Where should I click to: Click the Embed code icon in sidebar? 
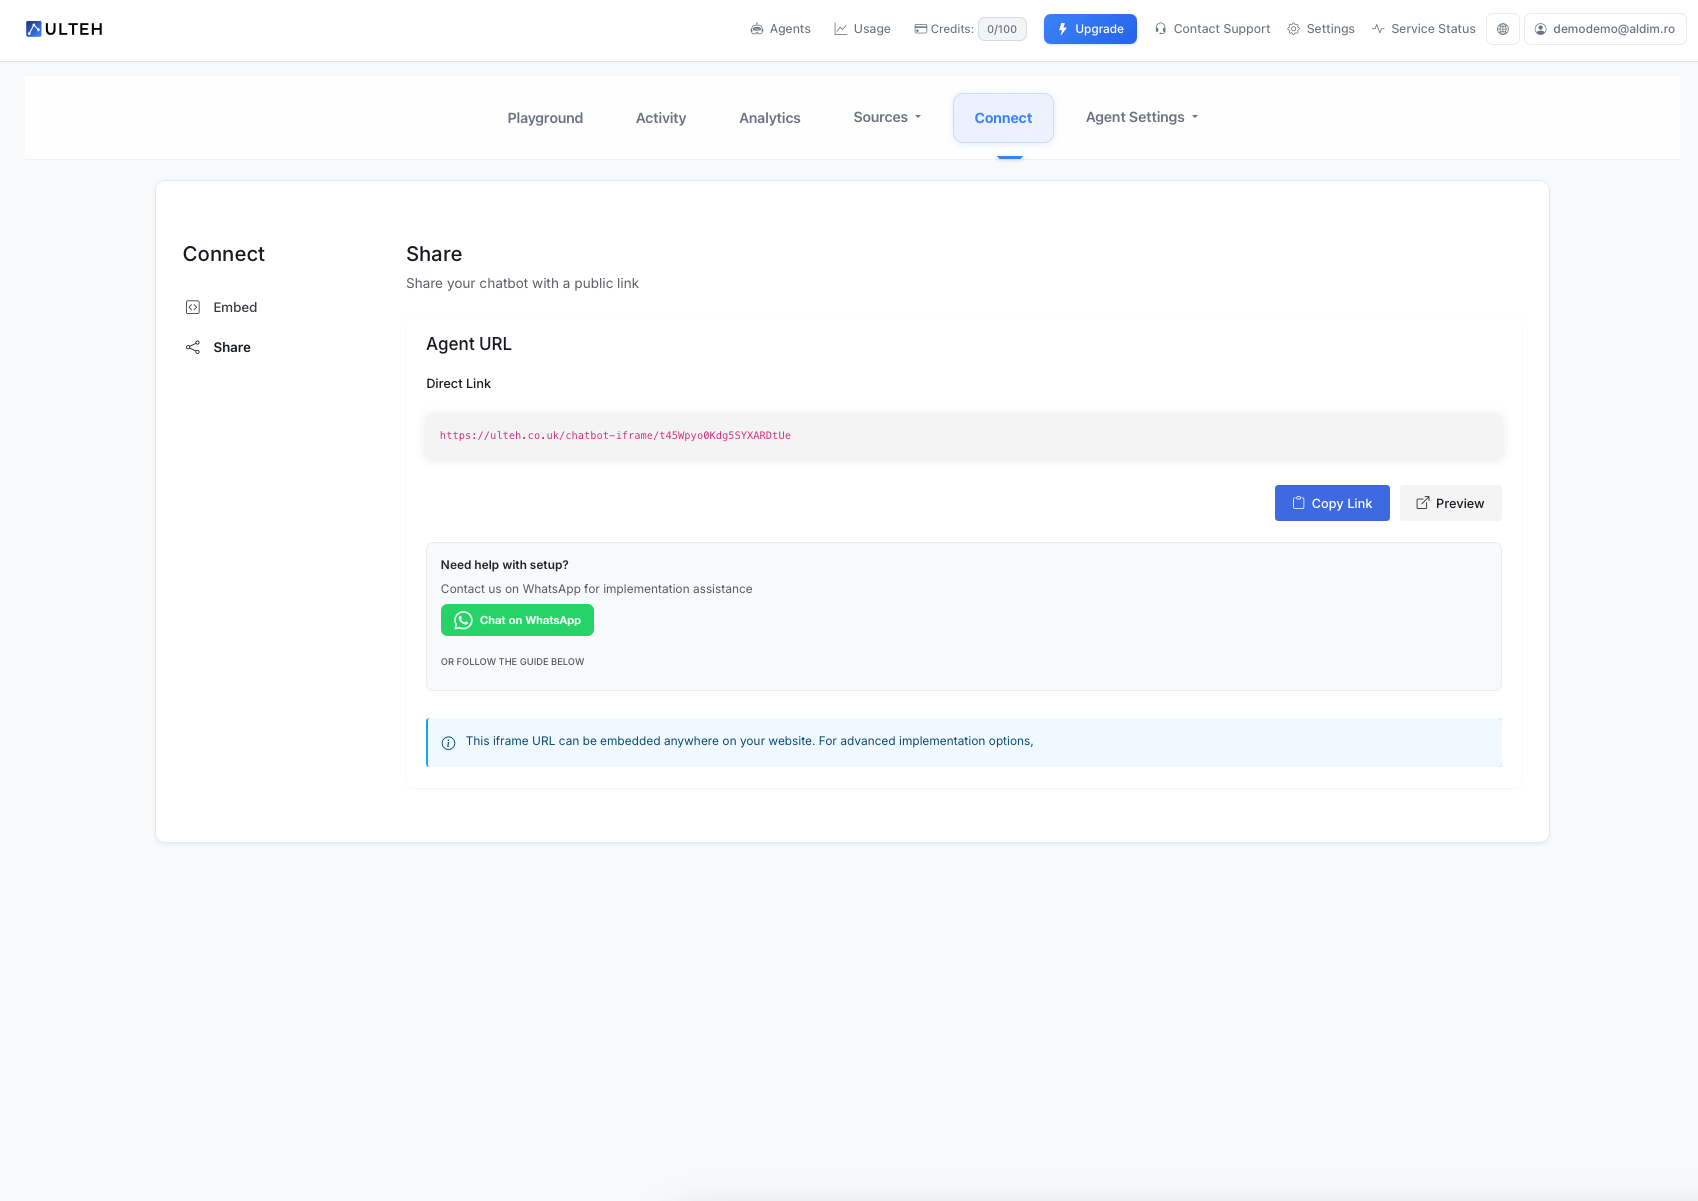(193, 307)
